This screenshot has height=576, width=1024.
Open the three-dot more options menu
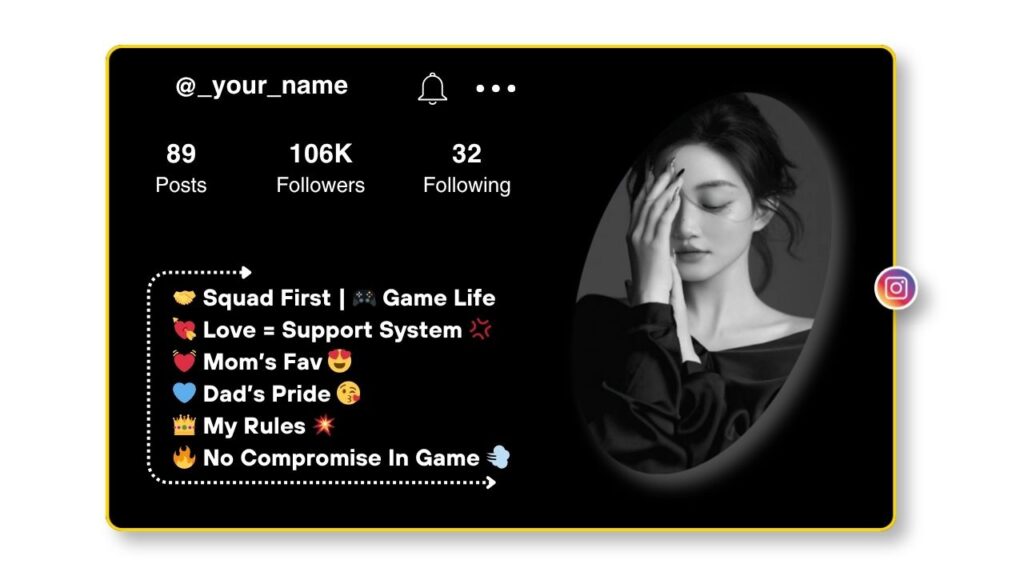[x=496, y=88]
